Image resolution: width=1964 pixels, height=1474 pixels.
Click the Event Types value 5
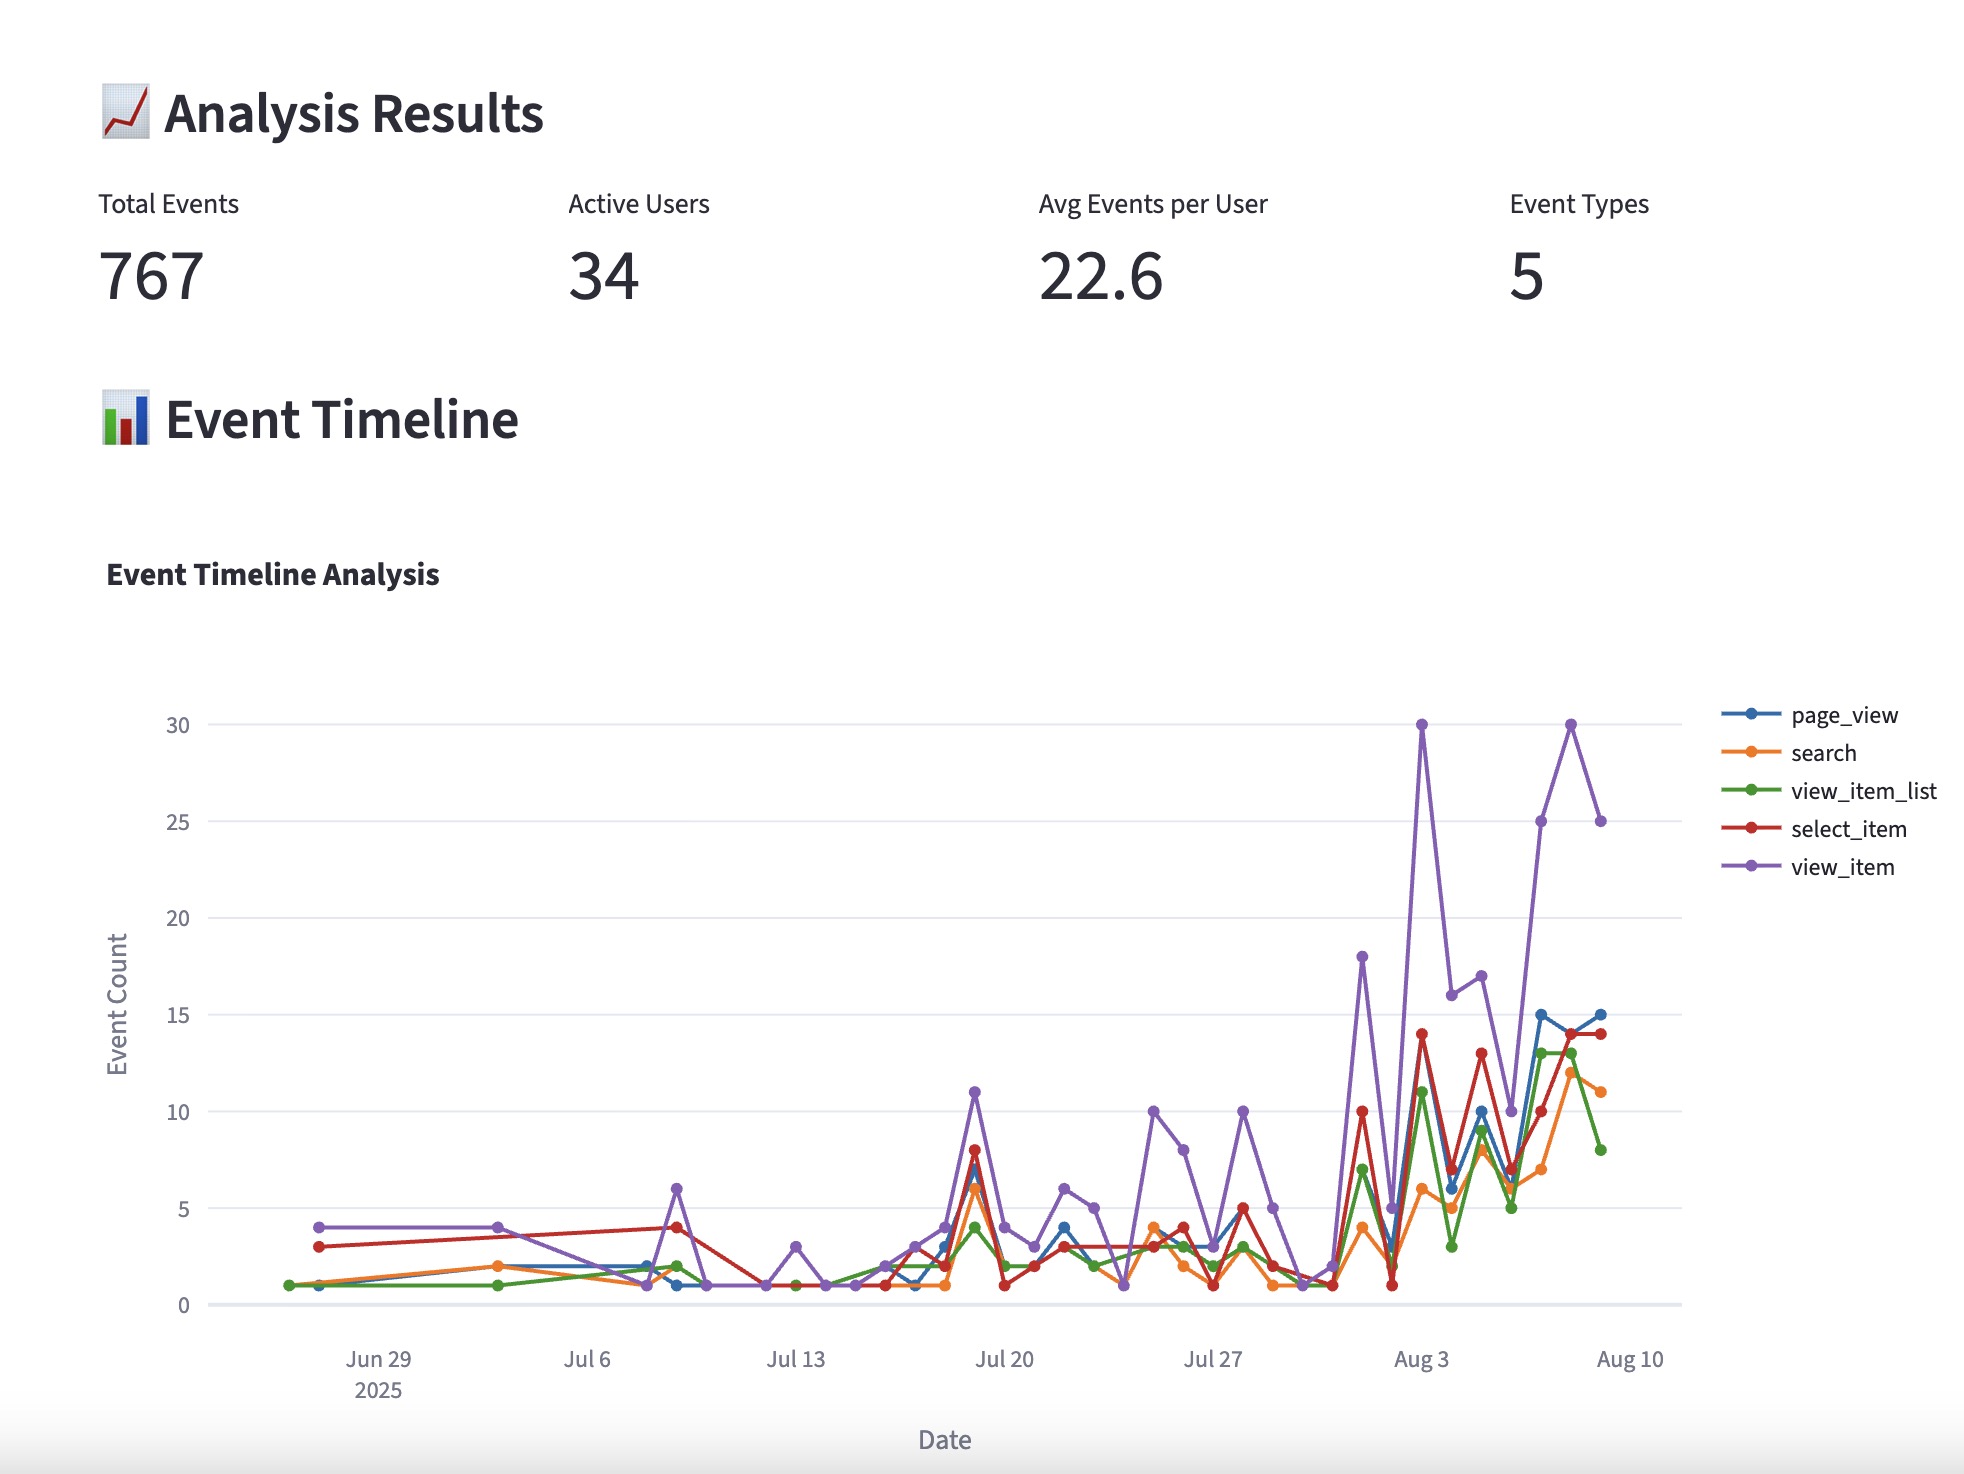point(1526,277)
